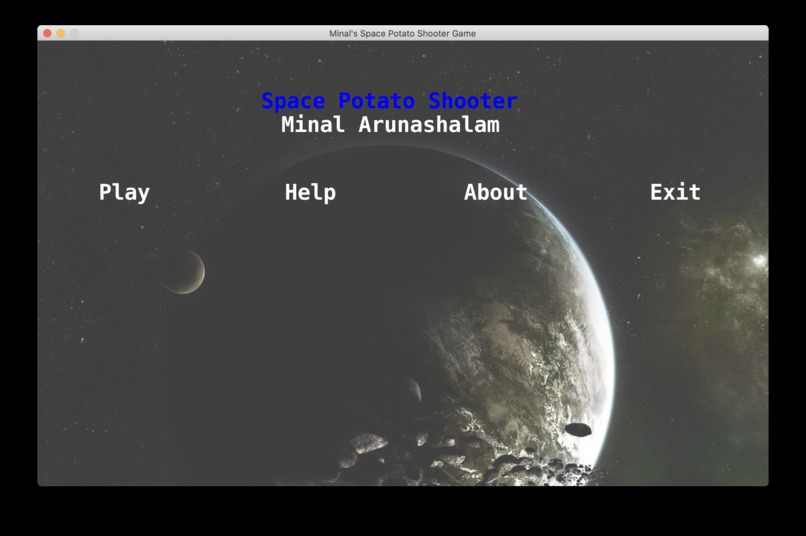This screenshot has height=536, width=806.
Task: Select the About menu option
Action: 496,192
